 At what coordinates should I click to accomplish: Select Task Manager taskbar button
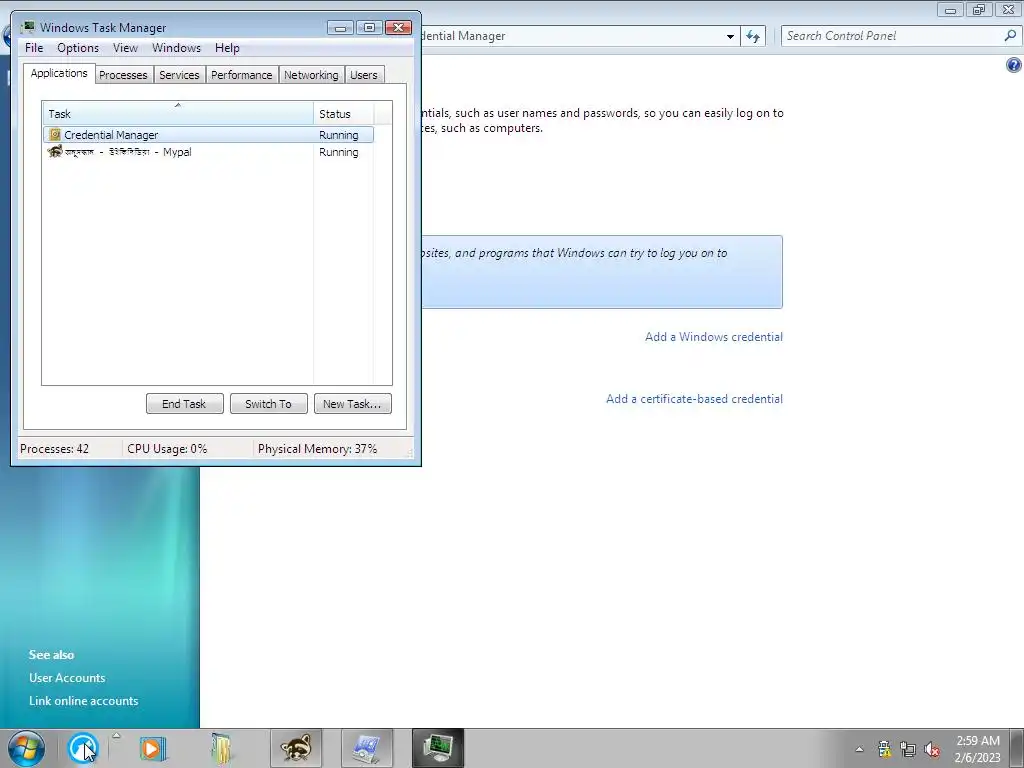point(438,748)
